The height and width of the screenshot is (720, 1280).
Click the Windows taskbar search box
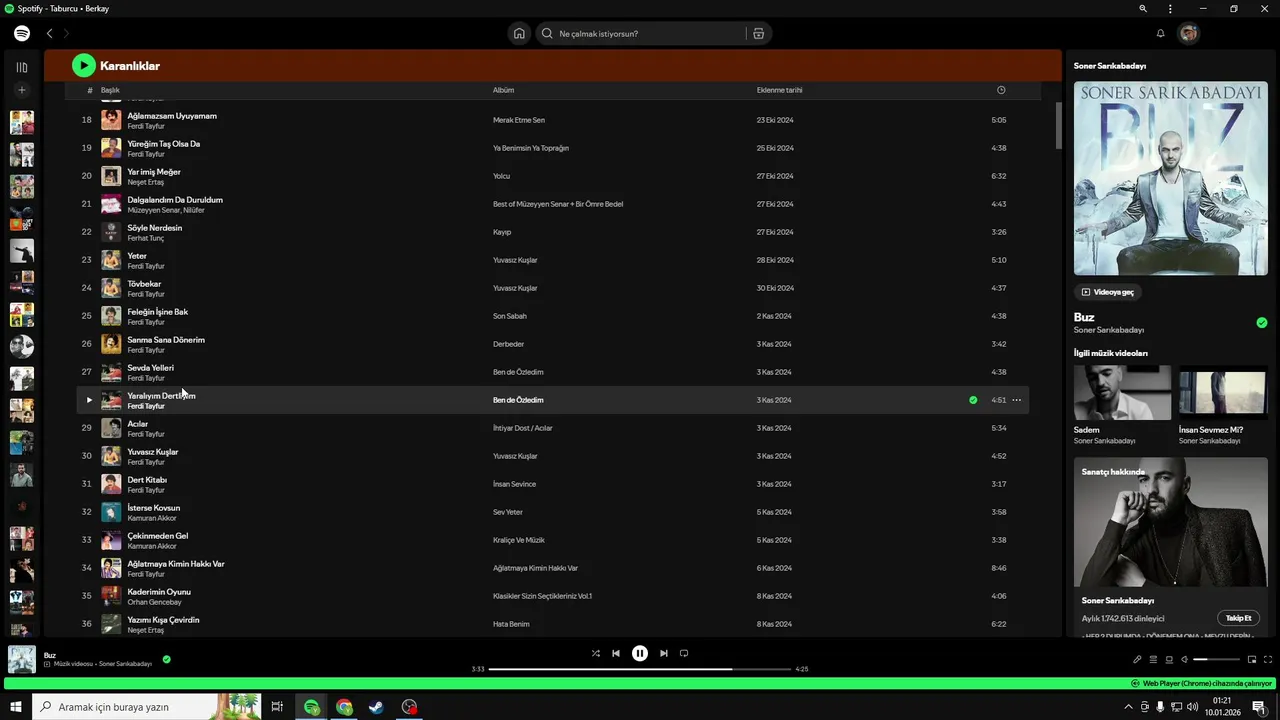point(146,707)
